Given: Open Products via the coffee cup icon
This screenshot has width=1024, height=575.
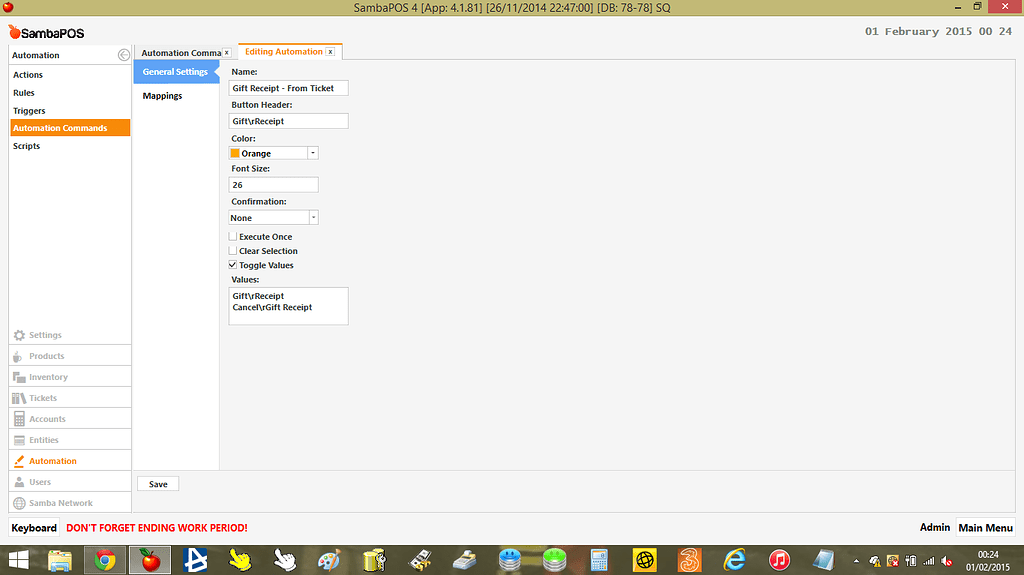Looking at the screenshot, I should 20,356.
